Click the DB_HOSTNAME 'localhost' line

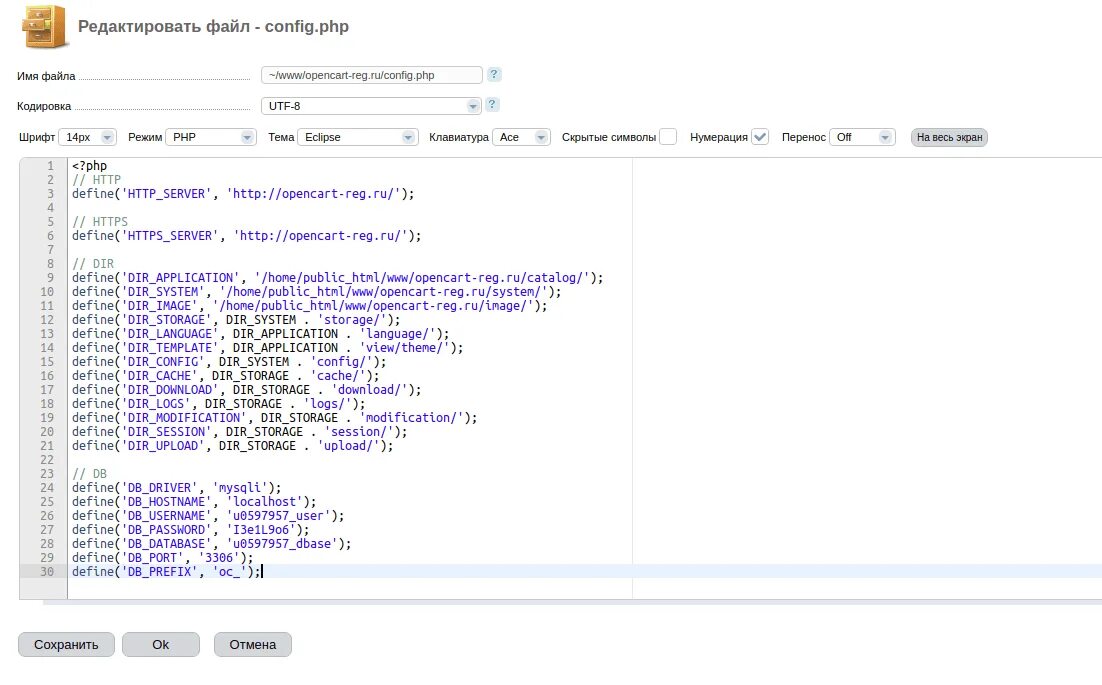[194, 502]
